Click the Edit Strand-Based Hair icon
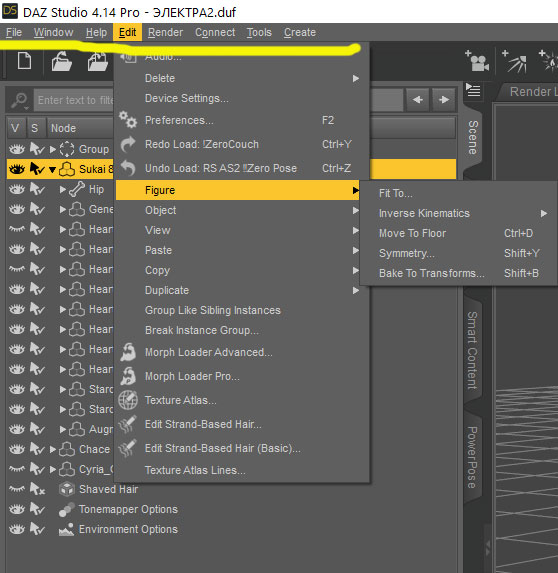 point(128,424)
